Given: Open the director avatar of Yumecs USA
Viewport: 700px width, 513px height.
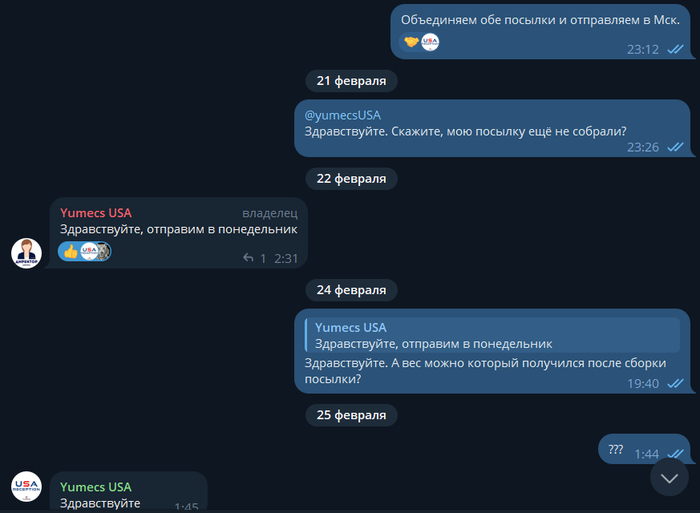Looking at the screenshot, I should pos(26,253).
